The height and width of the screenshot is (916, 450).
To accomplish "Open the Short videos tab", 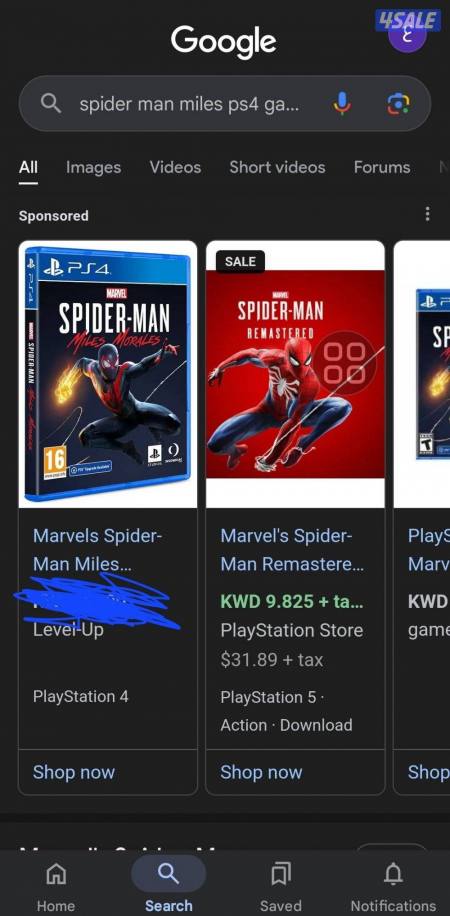I will pyautogui.click(x=277, y=167).
